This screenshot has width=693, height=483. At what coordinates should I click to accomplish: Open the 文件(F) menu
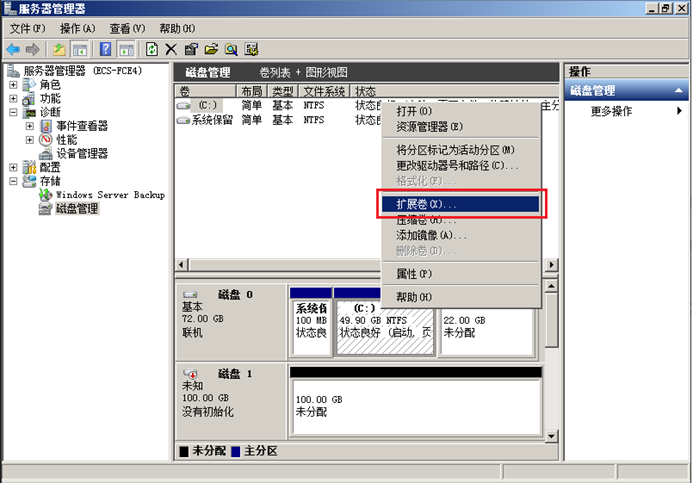pos(27,29)
